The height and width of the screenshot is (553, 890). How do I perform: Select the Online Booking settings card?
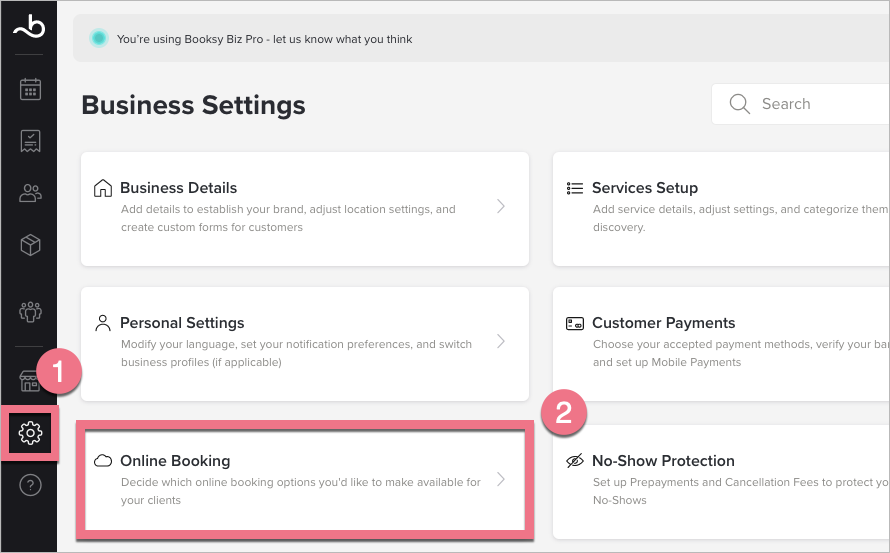coord(300,480)
